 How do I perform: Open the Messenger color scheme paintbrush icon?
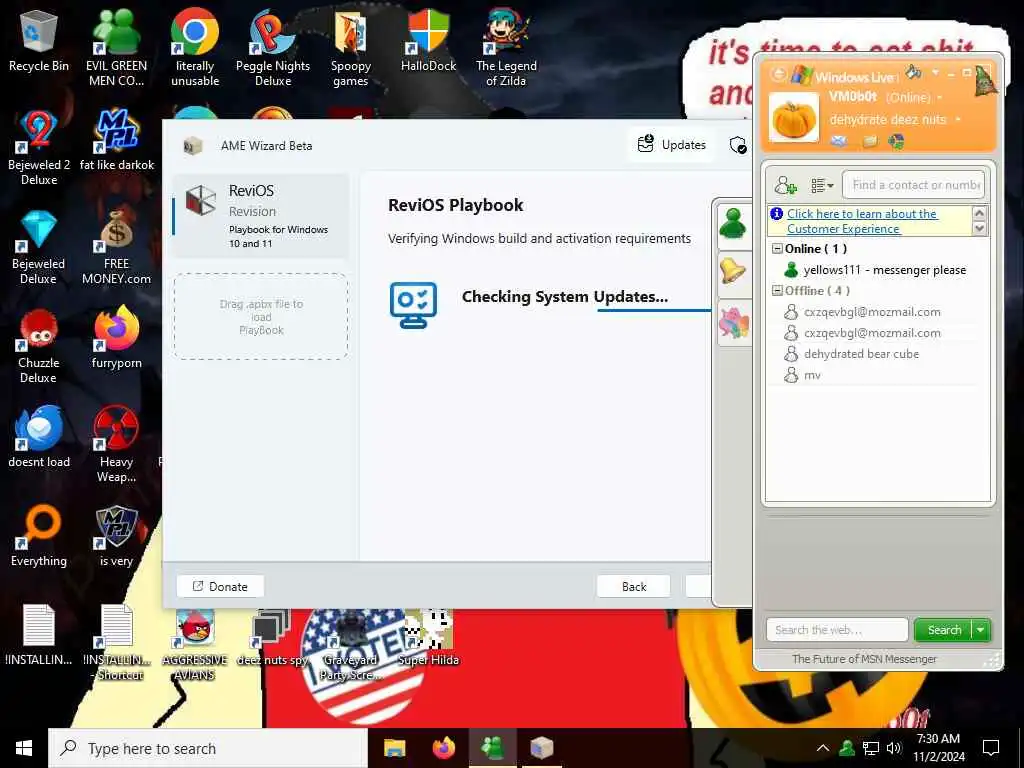913,72
